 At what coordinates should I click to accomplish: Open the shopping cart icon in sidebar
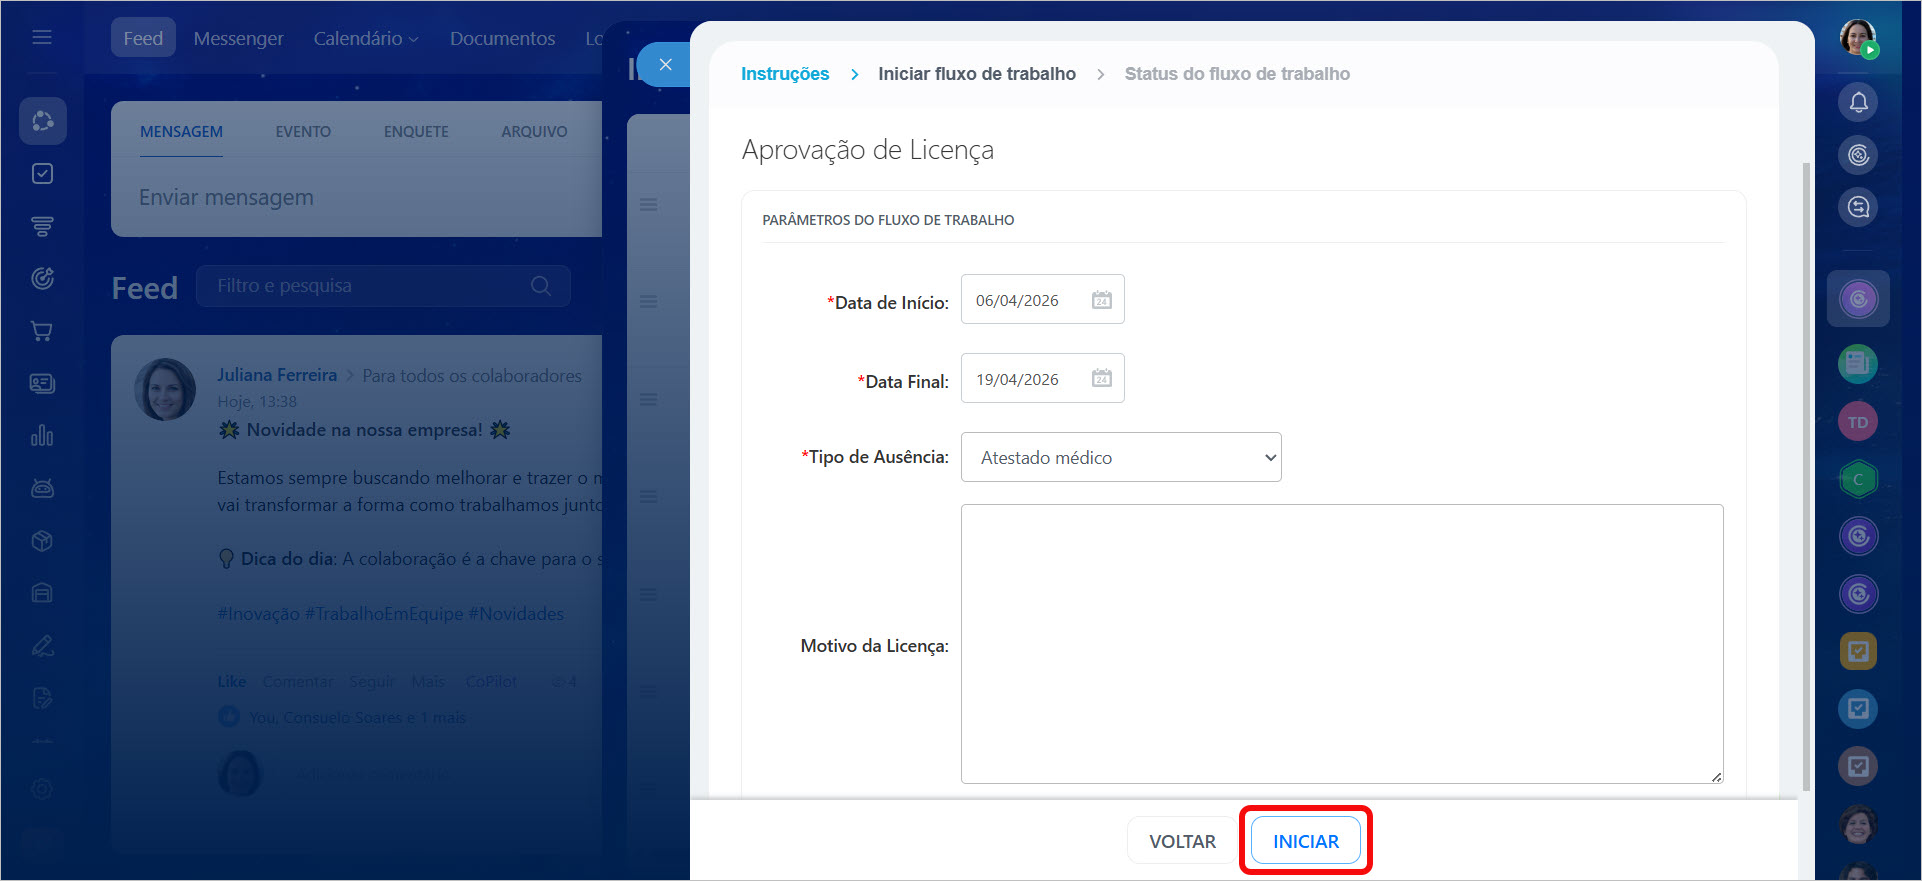42,331
